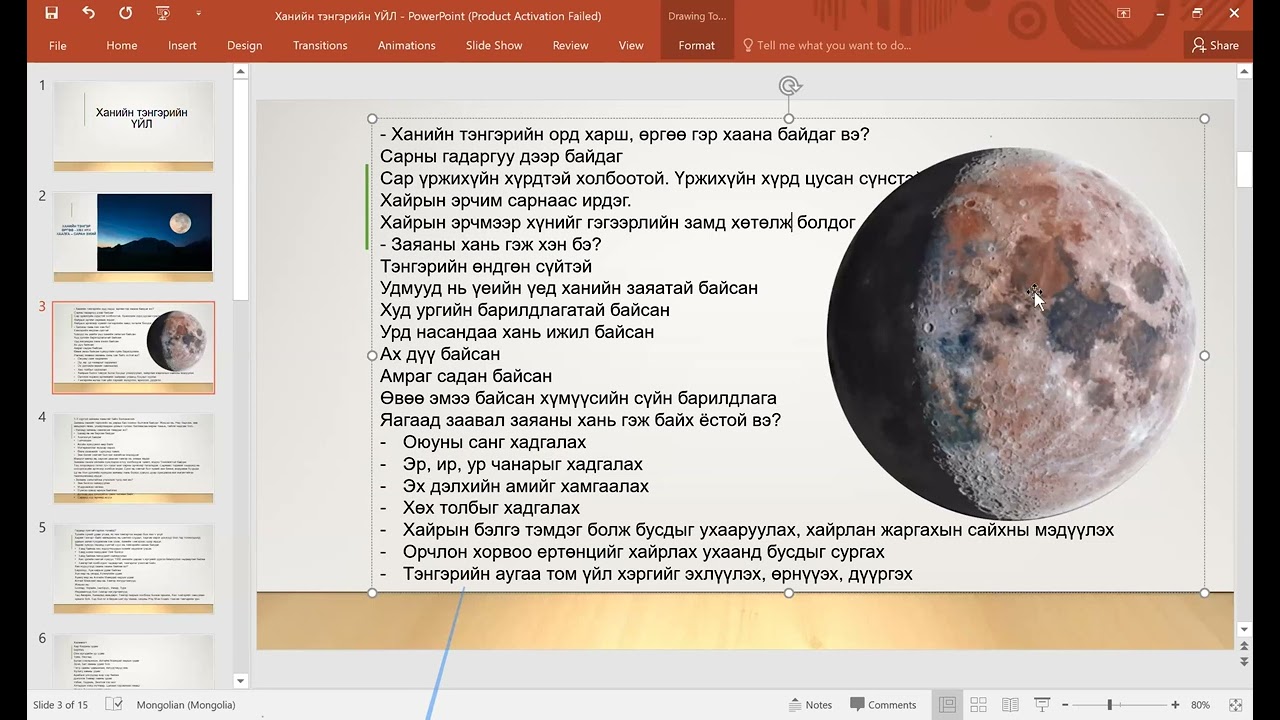
Task: Select the moon picture on the slide
Action: 1012,334
